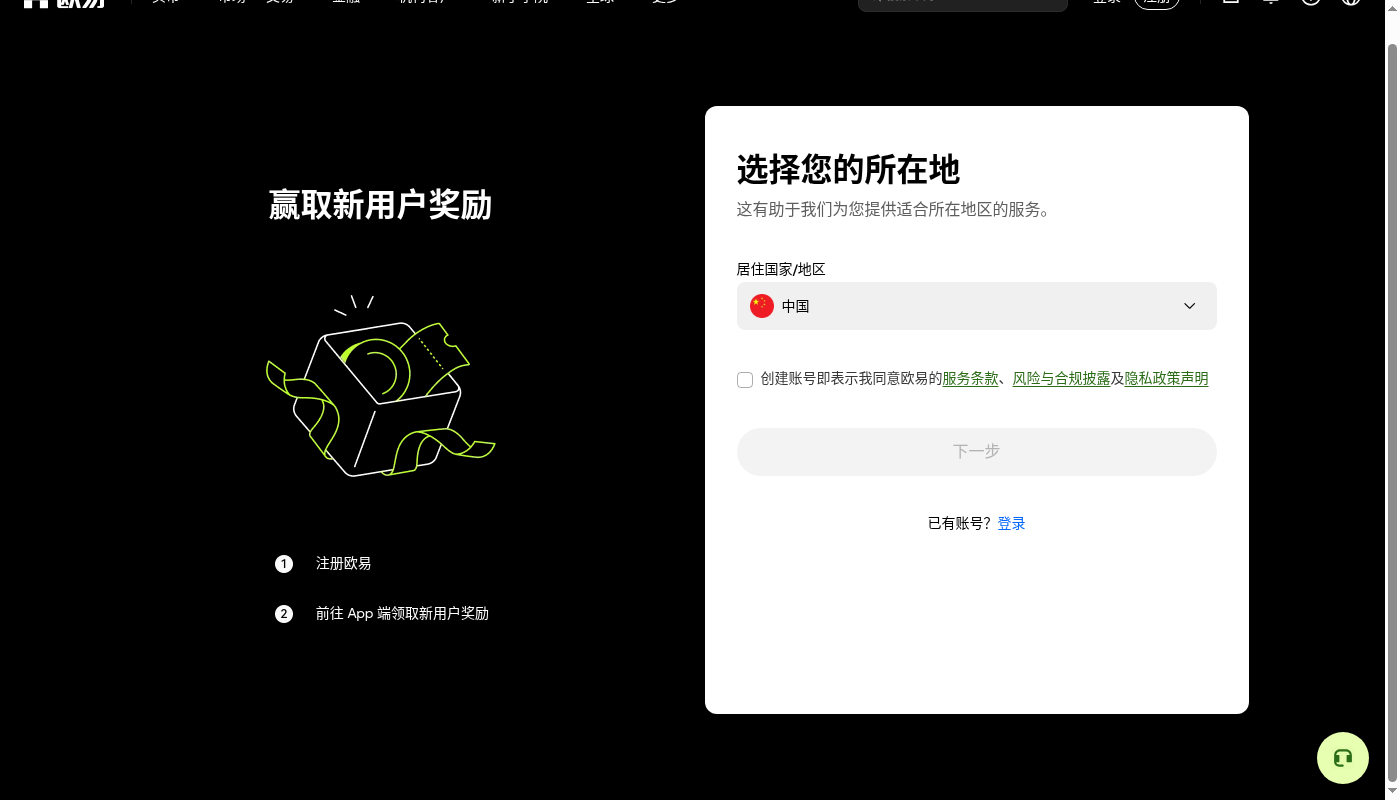Viewport: 1400px width, 800px height.
Task: Open the 居住国家/地区 country dropdown
Action: pyautogui.click(x=976, y=306)
